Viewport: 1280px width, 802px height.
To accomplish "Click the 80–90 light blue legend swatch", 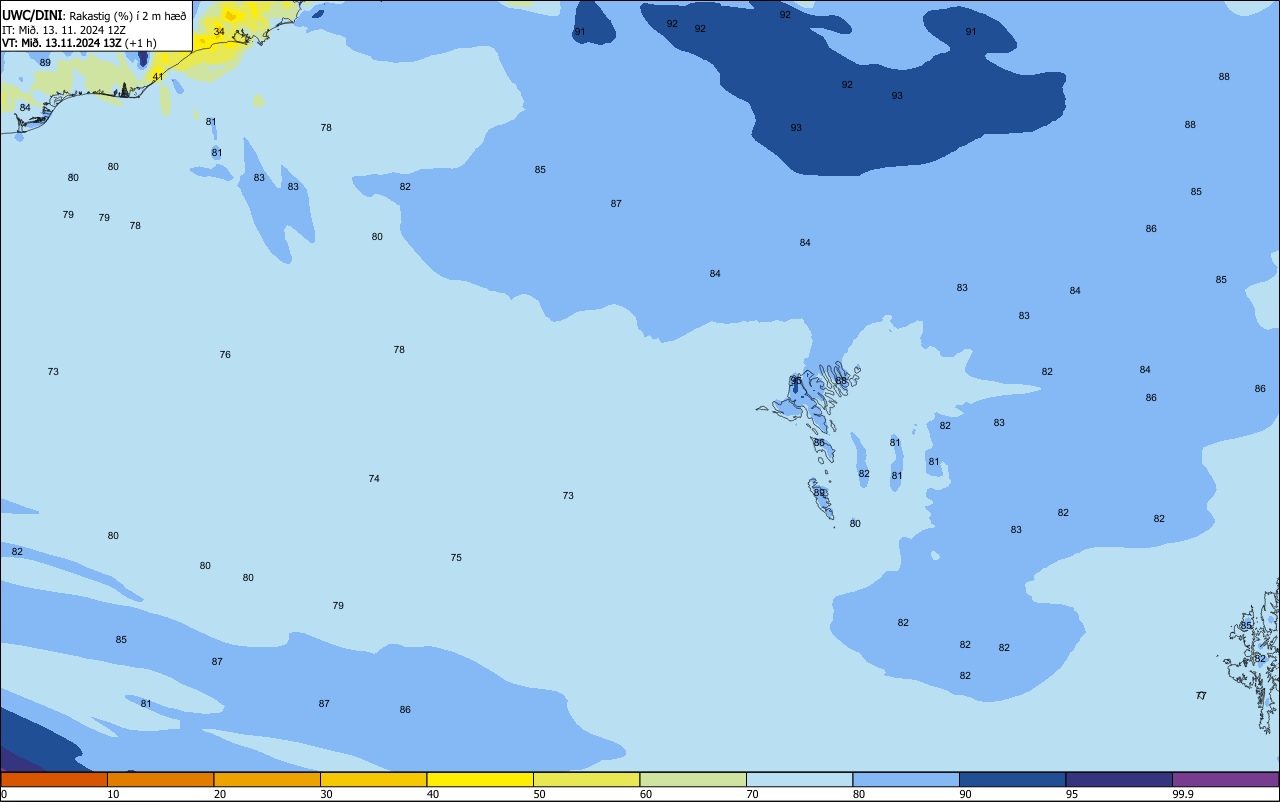I will [906, 779].
